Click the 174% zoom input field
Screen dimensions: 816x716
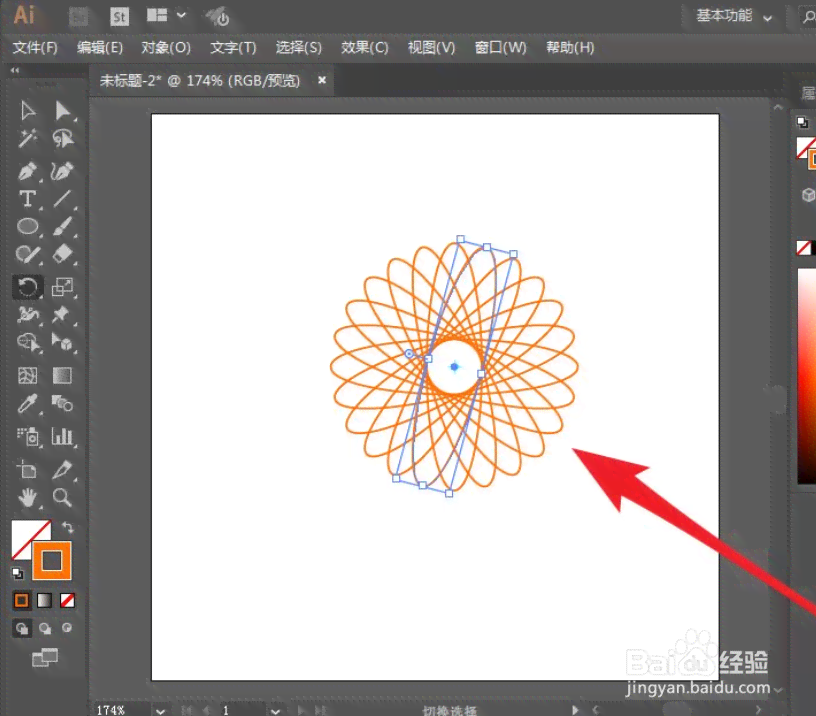(x=121, y=710)
